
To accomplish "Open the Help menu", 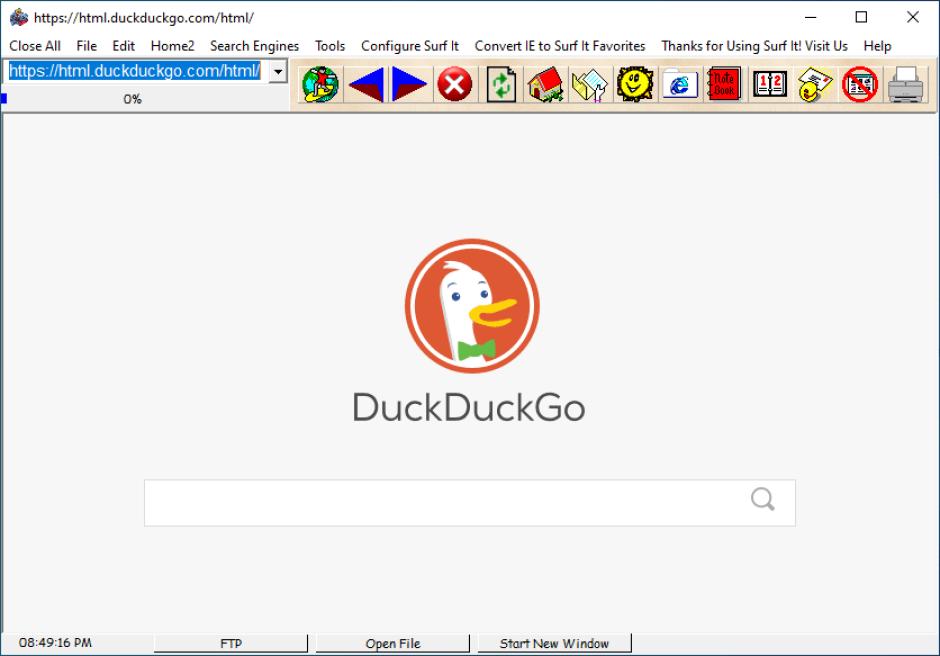I will tap(877, 46).
